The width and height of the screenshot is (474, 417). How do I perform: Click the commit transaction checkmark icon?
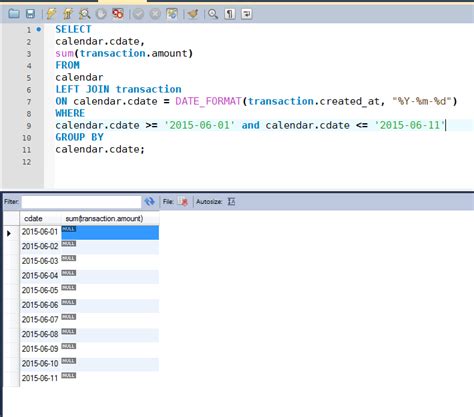(139, 14)
